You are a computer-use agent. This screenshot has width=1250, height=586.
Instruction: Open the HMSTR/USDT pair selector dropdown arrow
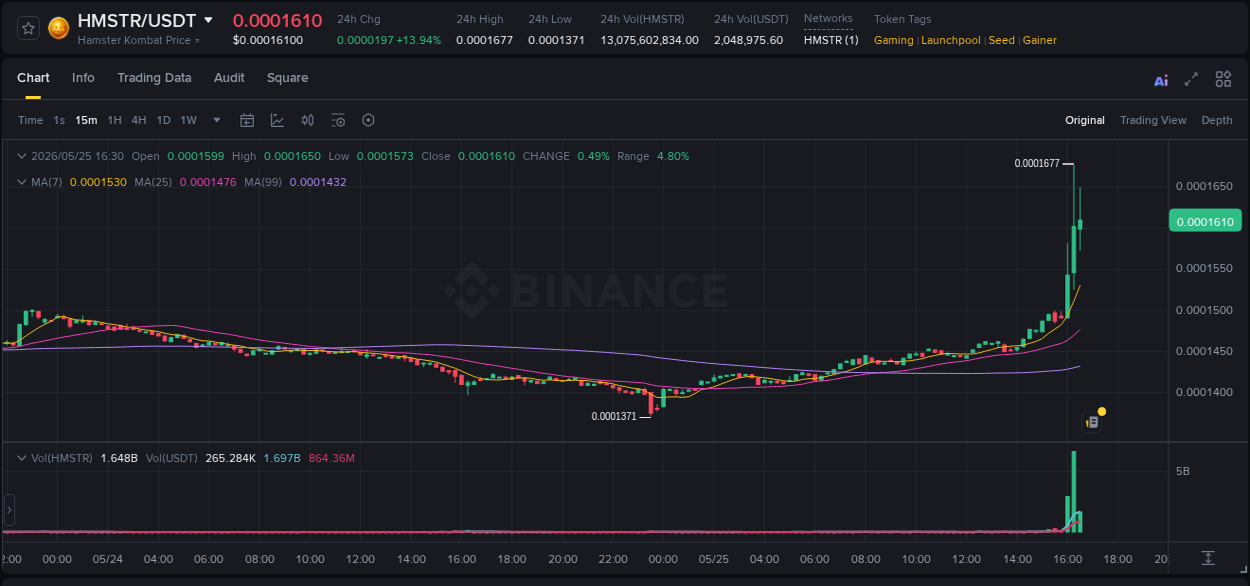(208, 20)
